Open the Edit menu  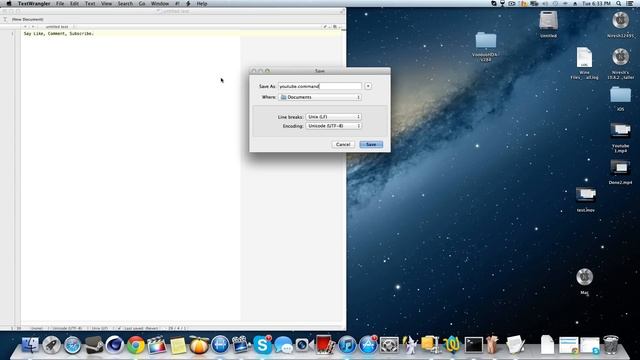coord(74,4)
